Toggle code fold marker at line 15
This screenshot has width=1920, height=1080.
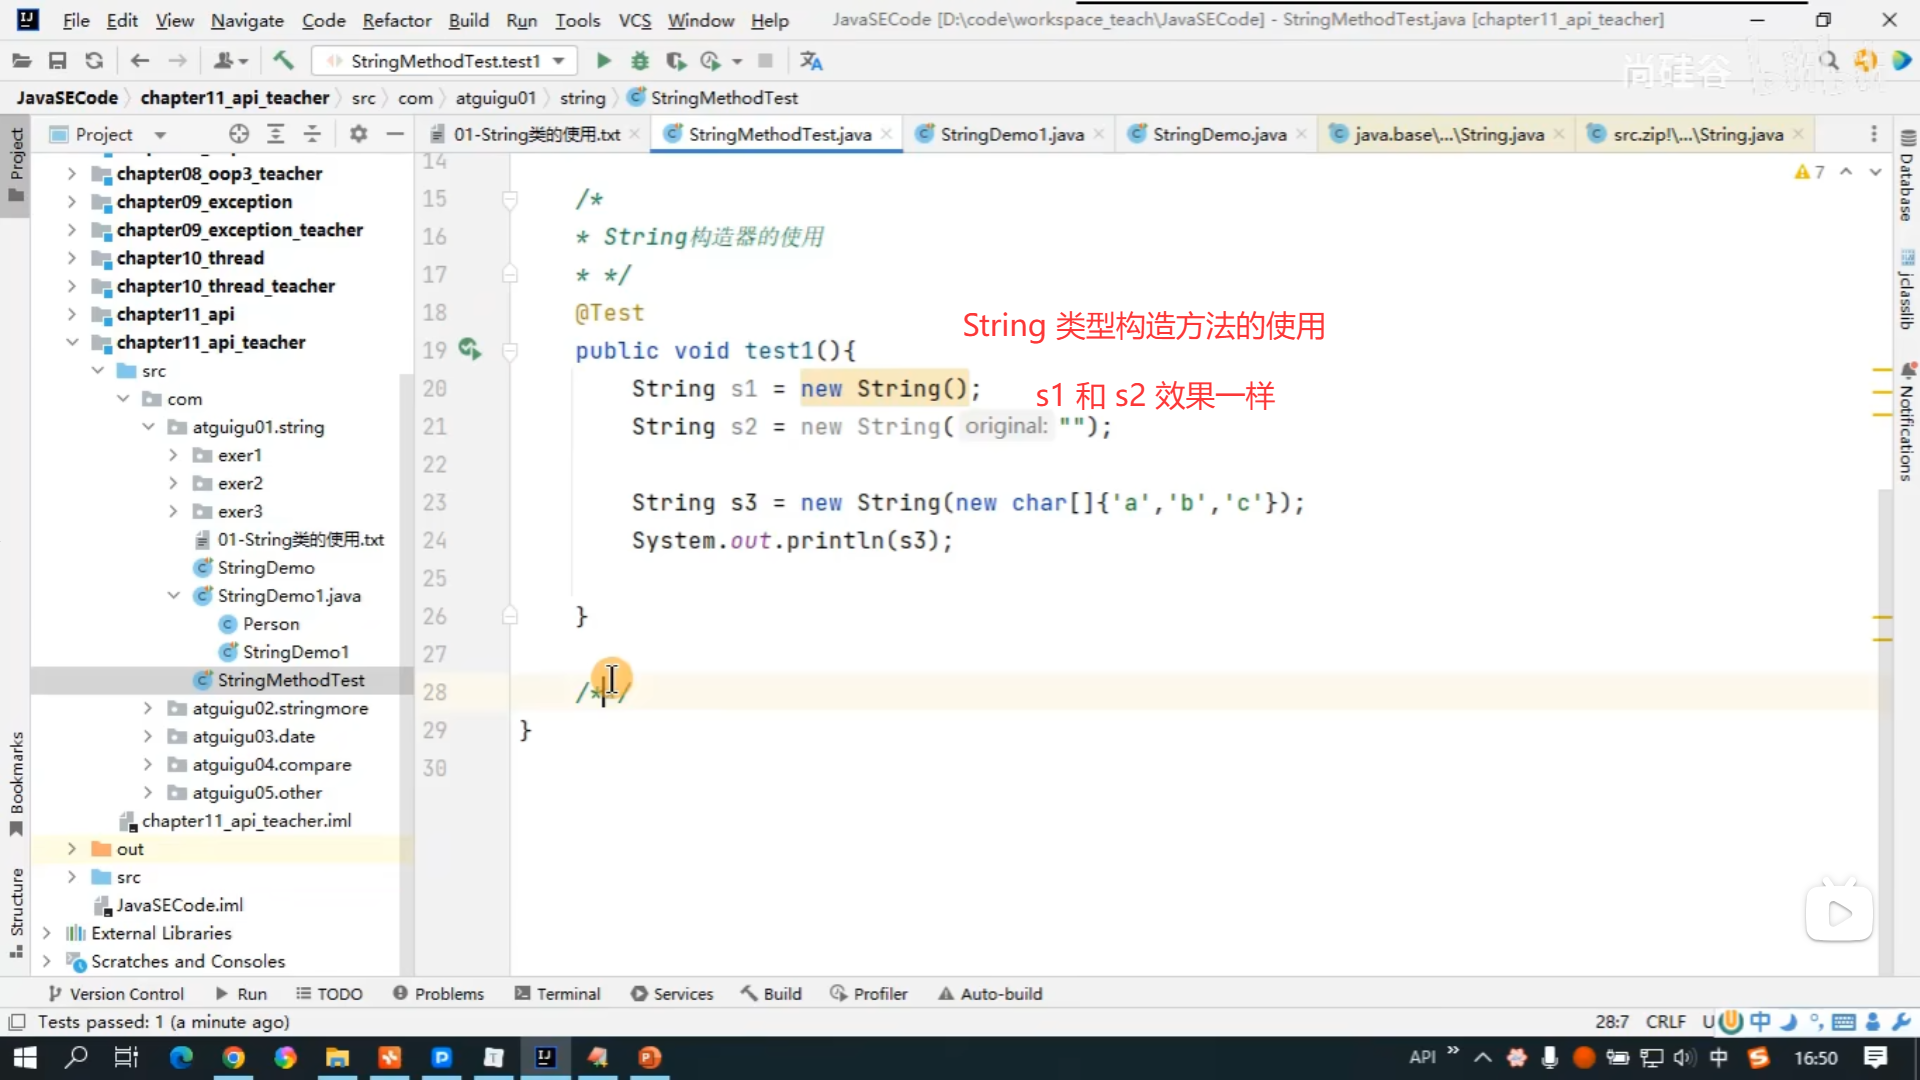pos(510,199)
